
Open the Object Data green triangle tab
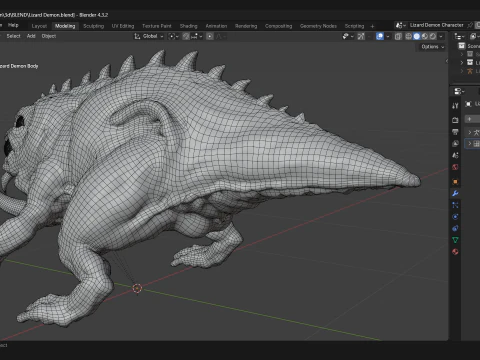click(455, 240)
